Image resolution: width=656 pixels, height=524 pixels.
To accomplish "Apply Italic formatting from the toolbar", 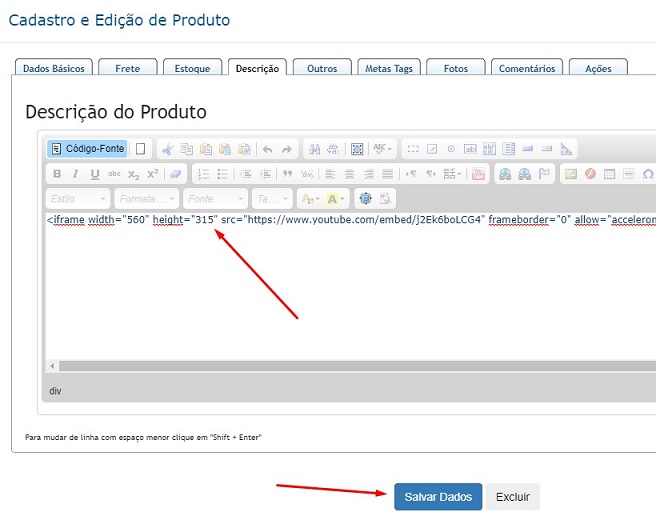I will pyautogui.click(x=75, y=174).
